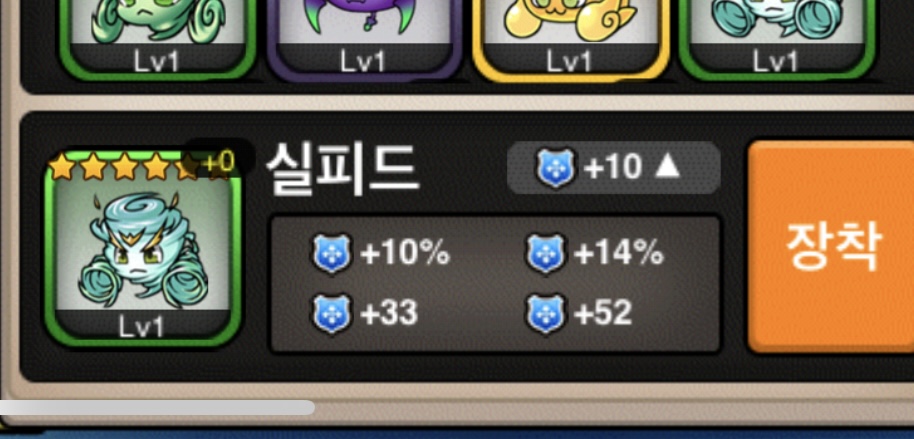This screenshot has height=439, width=914.
Task: Select the yellow-framed golden spirit card
Action: tap(570, 38)
